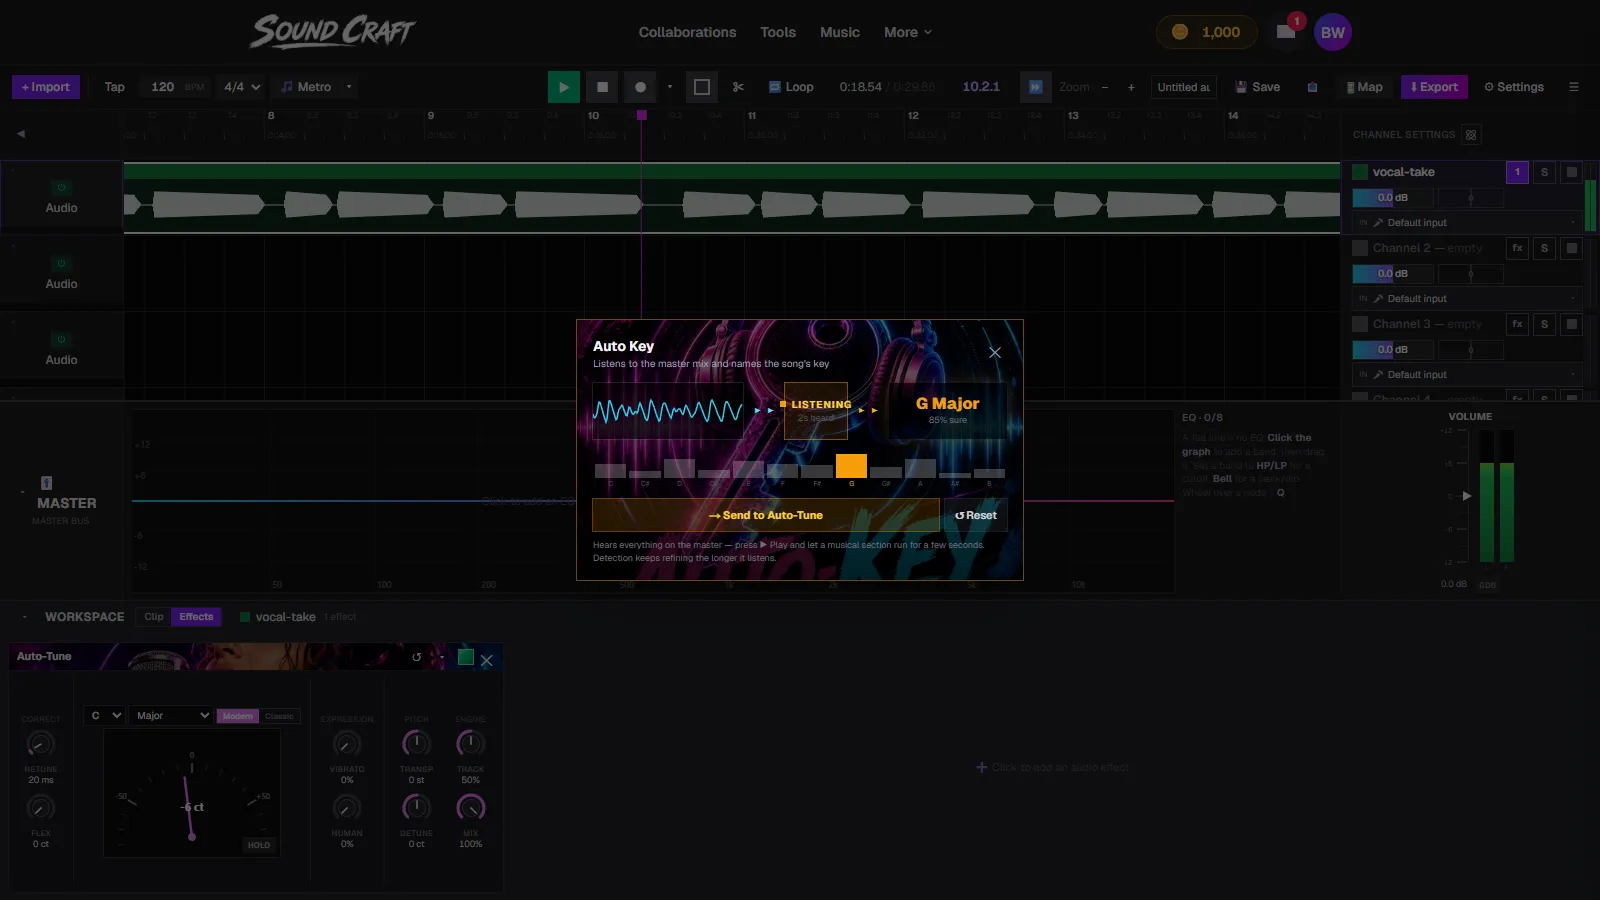Adjust vocal-take pan slider
The width and height of the screenshot is (1600, 900).
[1470, 198]
